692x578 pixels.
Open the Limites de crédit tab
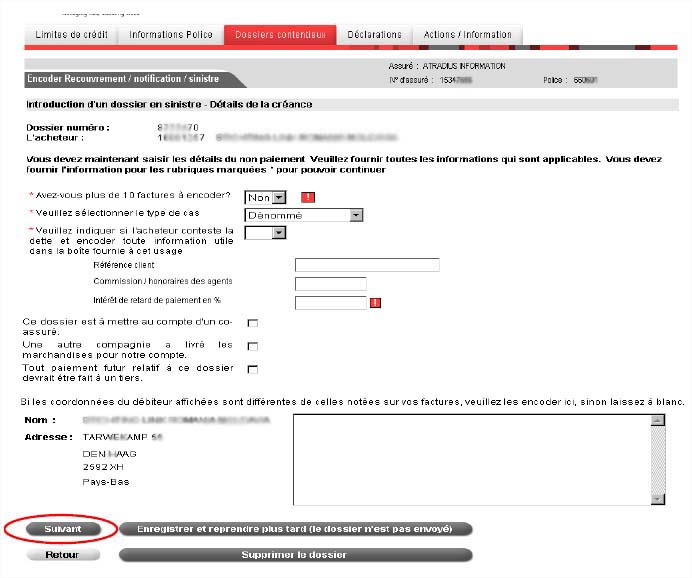71,34
